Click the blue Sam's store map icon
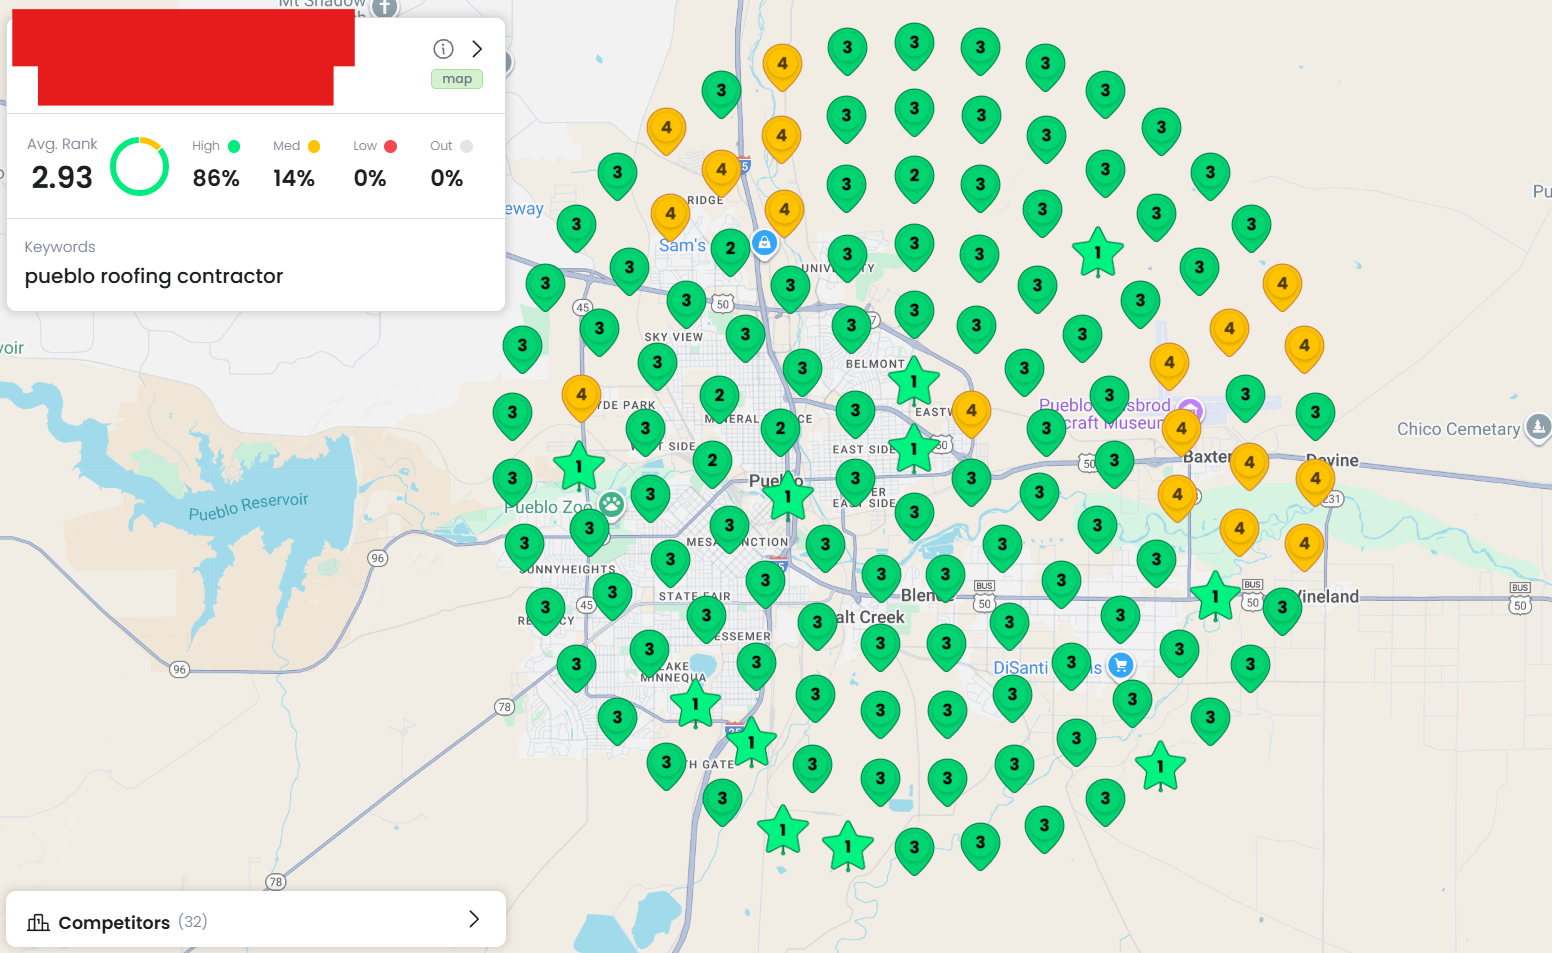Image resolution: width=1552 pixels, height=953 pixels. 764,243
